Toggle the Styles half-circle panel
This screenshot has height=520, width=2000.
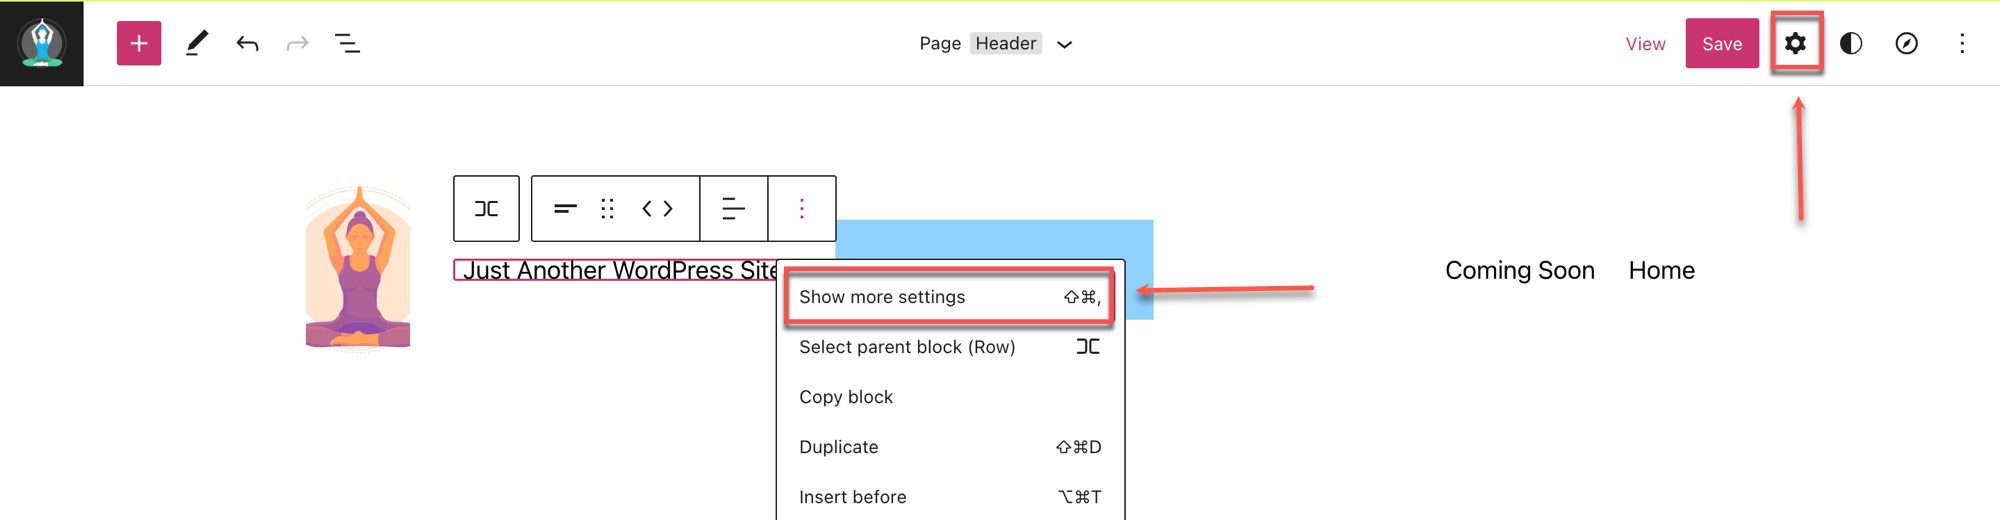point(1851,43)
